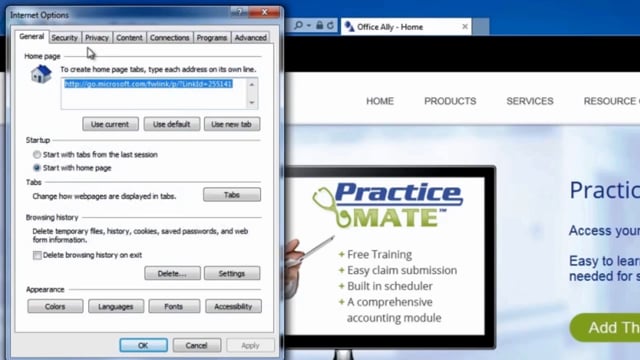Click the security lock icon in address bar

[320, 26]
